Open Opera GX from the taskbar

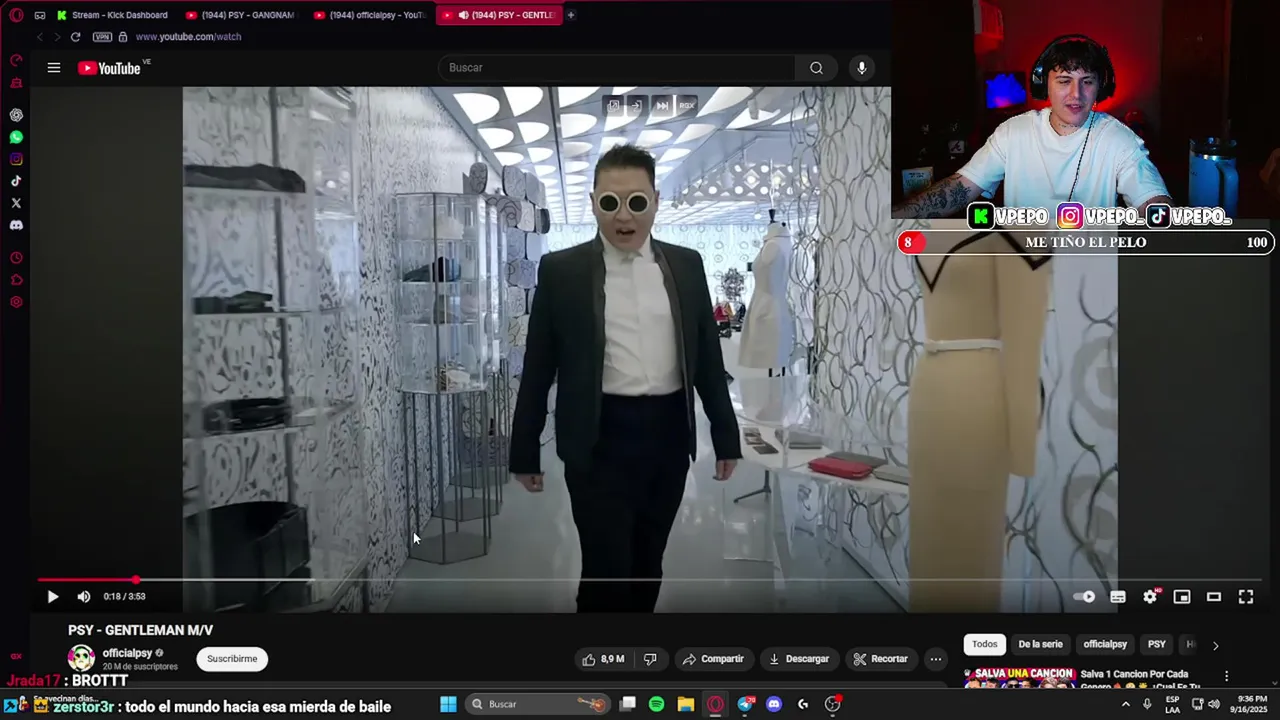[715, 704]
